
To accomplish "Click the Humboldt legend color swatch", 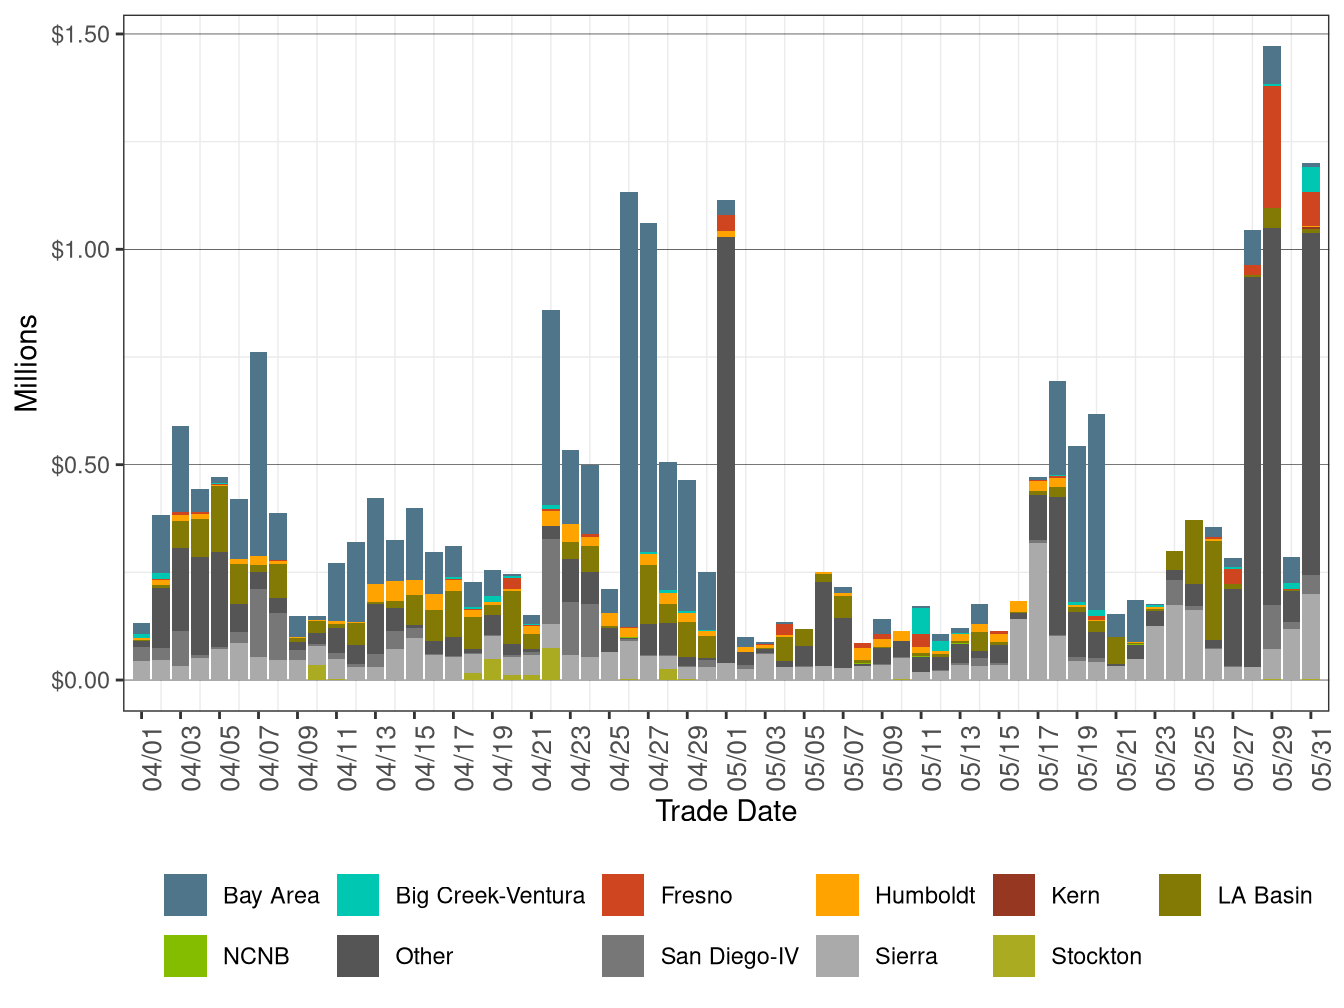I will pos(837,895).
